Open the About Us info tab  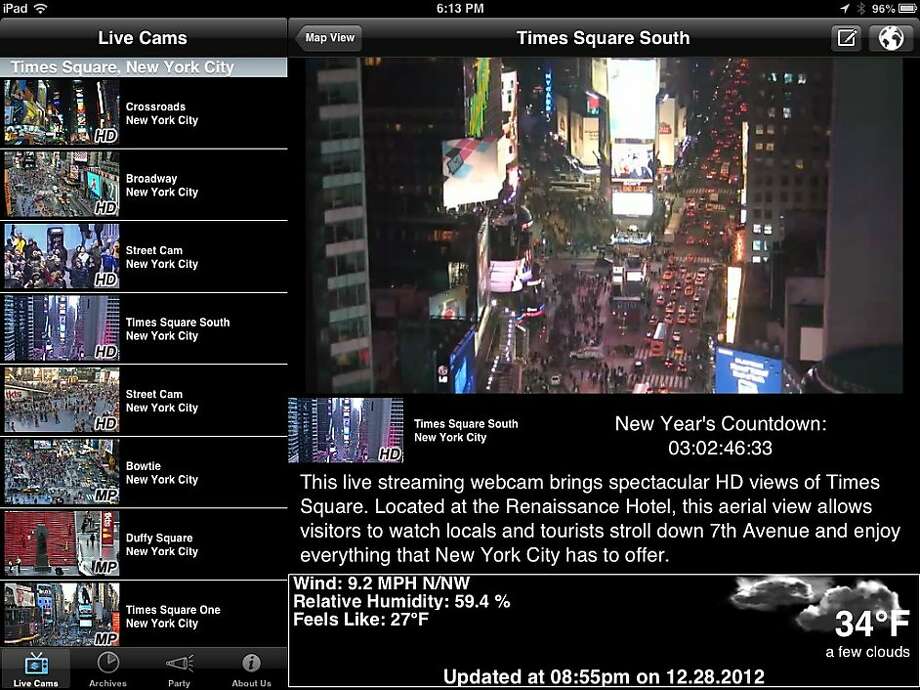point(251,668)
